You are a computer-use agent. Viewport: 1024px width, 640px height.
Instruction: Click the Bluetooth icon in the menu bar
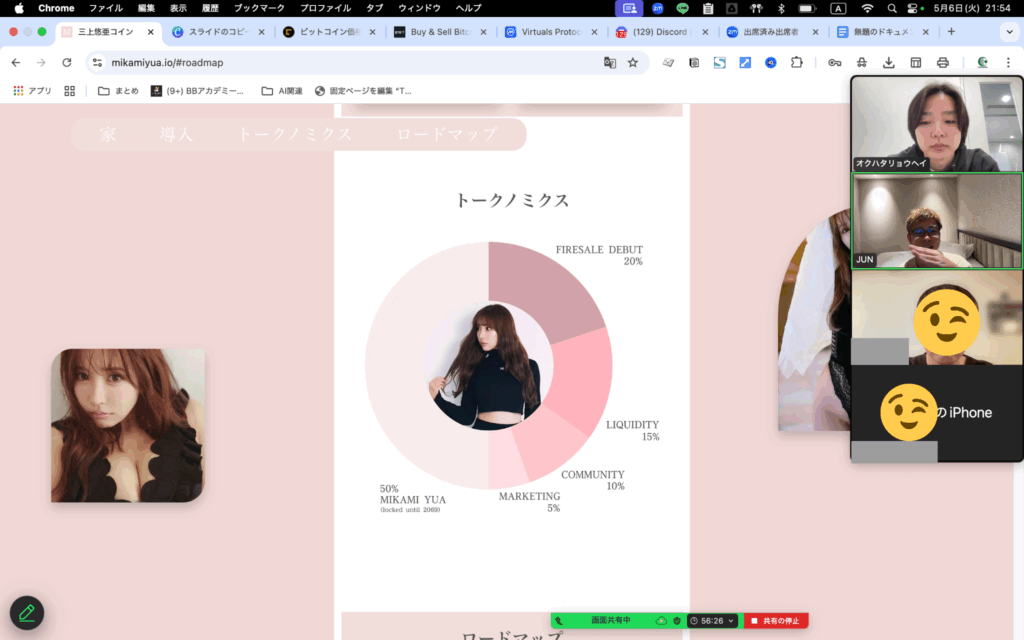click(781, 8)
